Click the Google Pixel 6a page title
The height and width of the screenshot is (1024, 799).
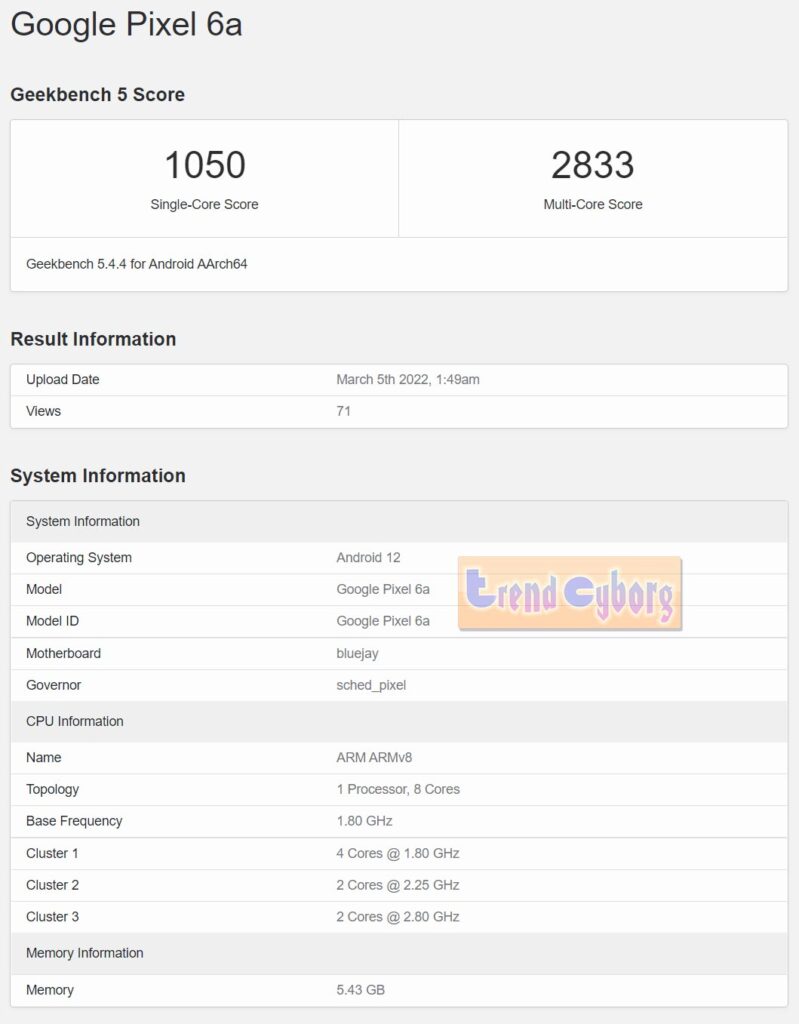[126, 25]
